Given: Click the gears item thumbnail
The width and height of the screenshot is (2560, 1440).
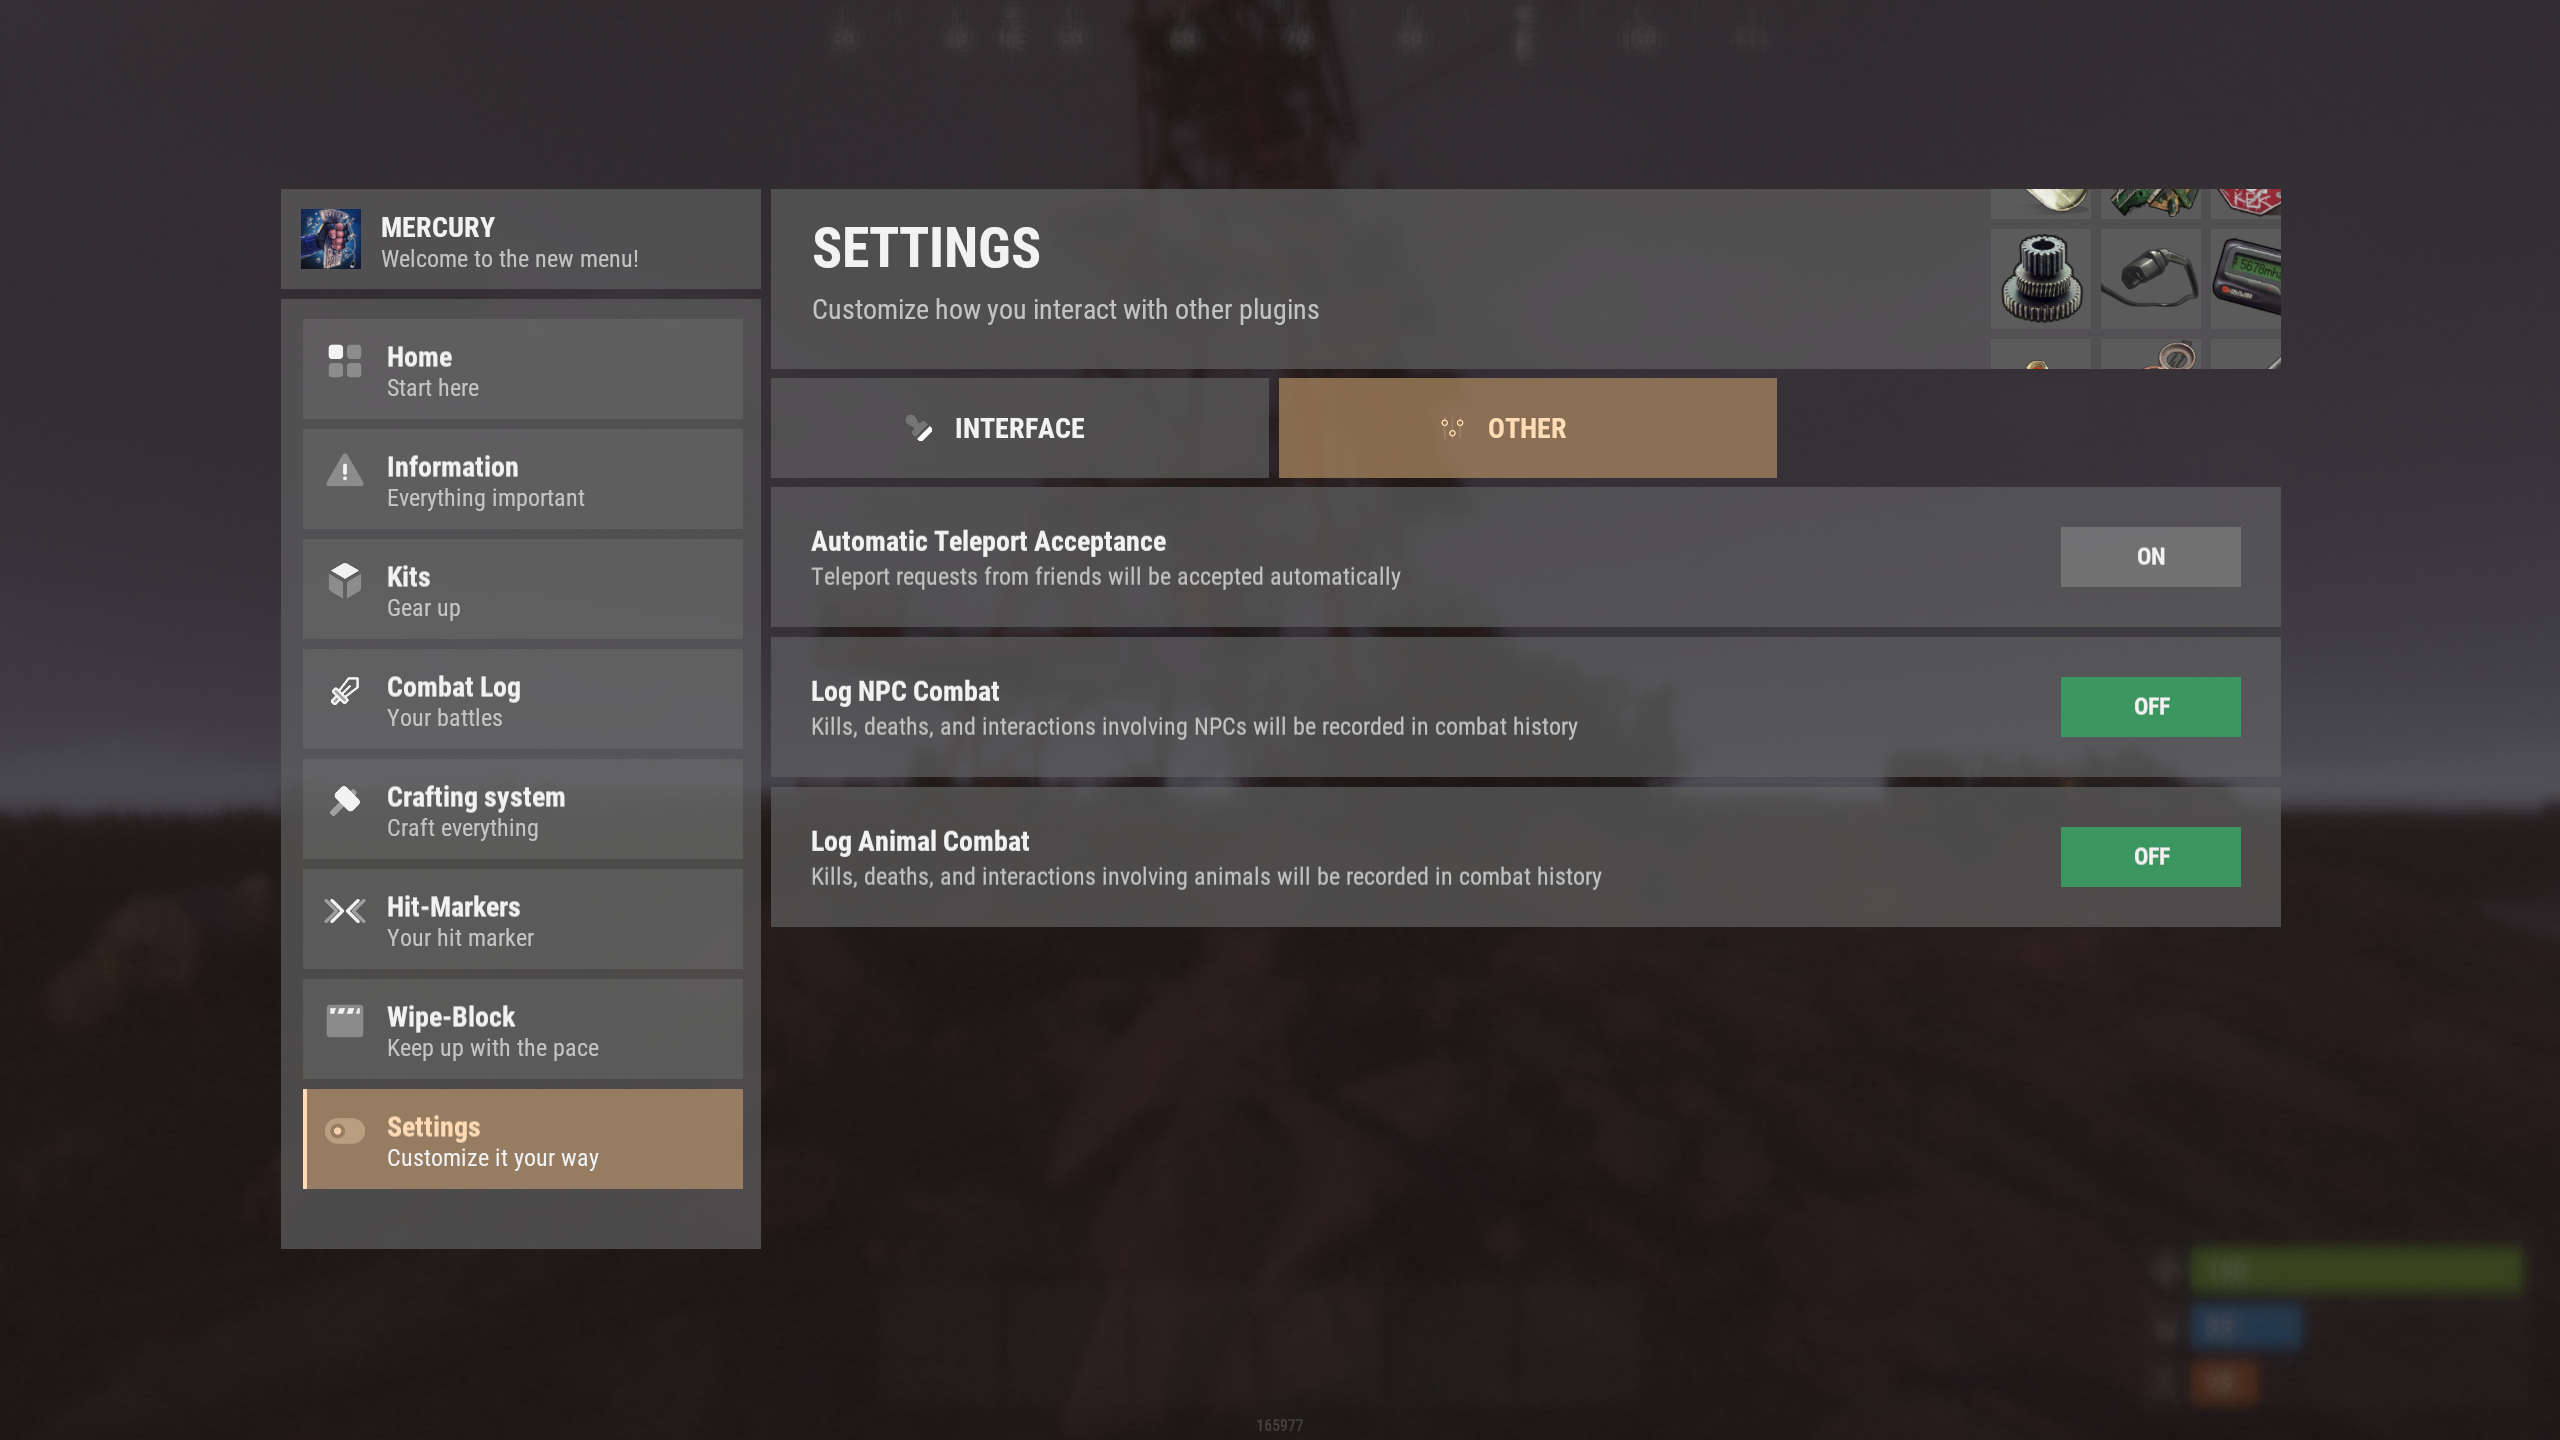Looking at the screenshot, I should pyautogui.click(x=2041, y=279).
